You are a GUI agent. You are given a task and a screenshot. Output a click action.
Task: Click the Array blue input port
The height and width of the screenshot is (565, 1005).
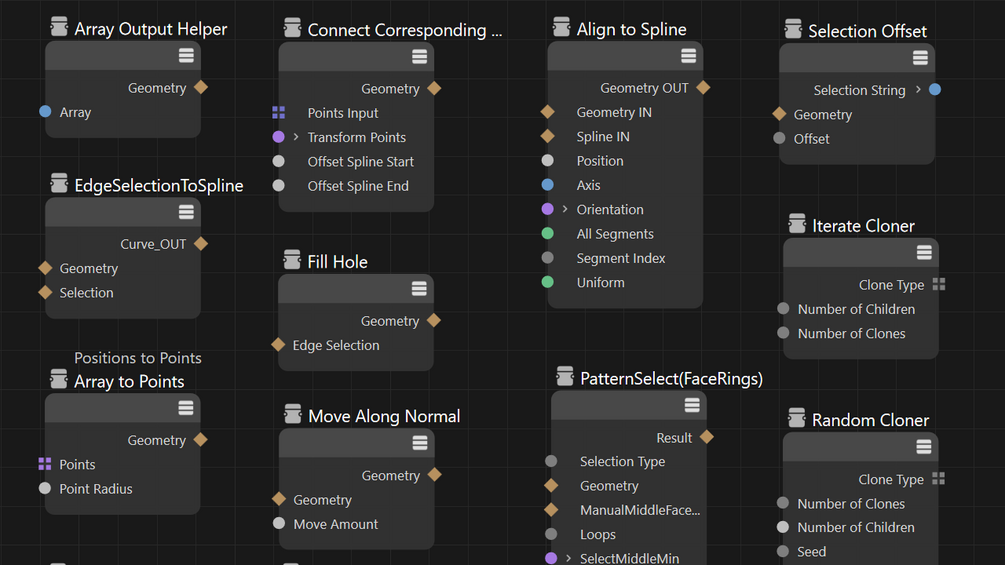(x=45, y=112)
